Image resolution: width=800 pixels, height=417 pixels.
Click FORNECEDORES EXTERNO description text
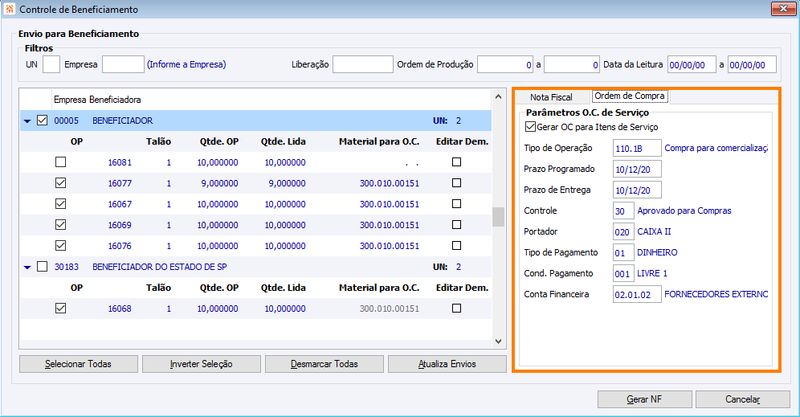coord(716,295)
